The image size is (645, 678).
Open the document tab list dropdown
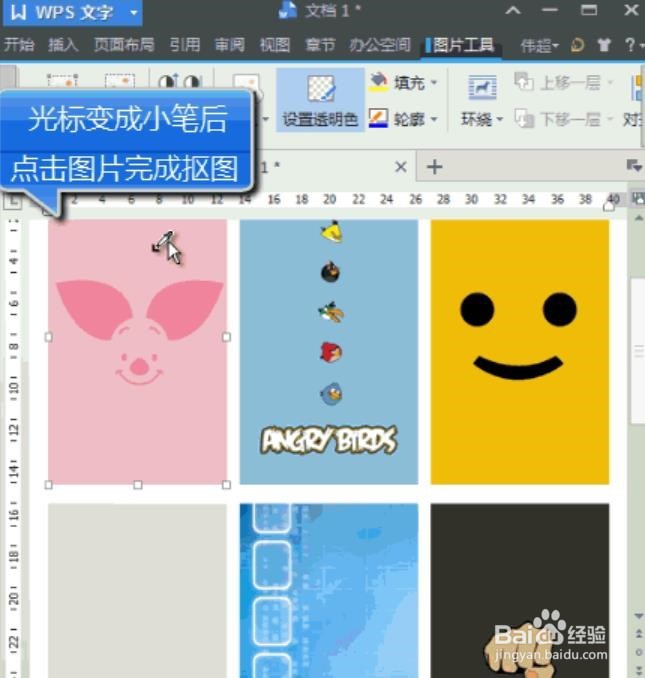tap(634, 165)
